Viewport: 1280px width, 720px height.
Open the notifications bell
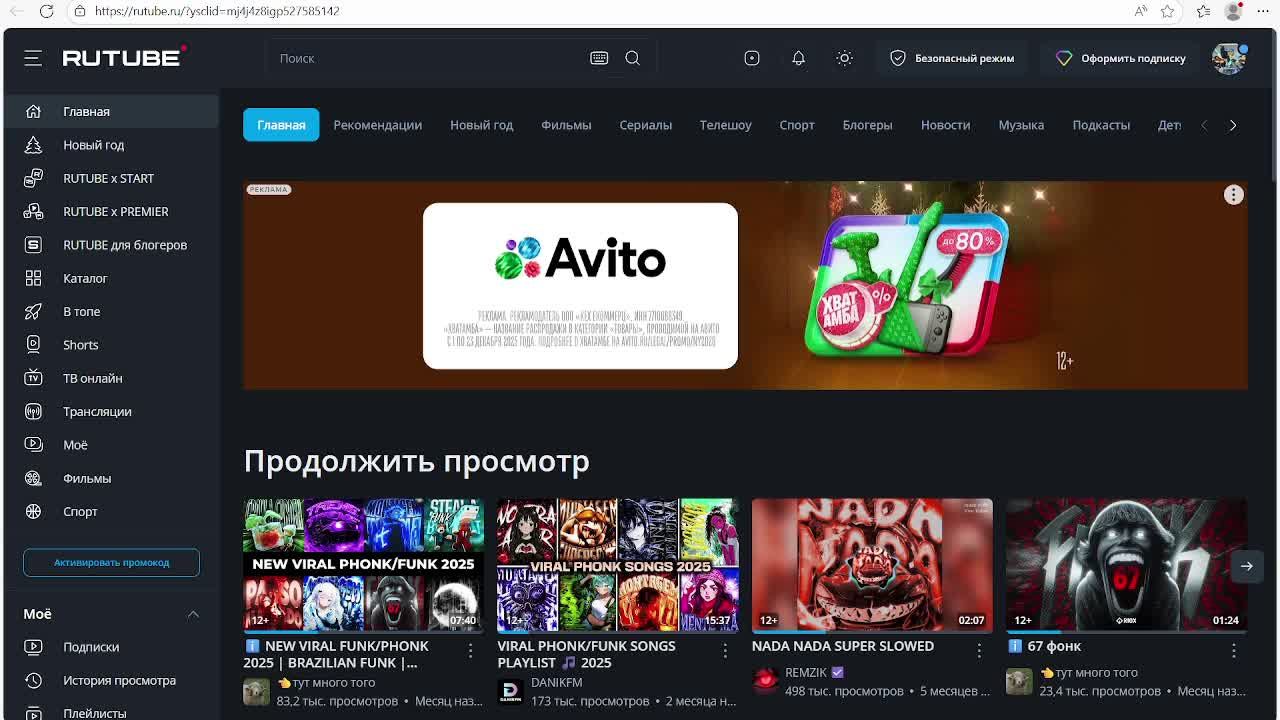point(798,58)
